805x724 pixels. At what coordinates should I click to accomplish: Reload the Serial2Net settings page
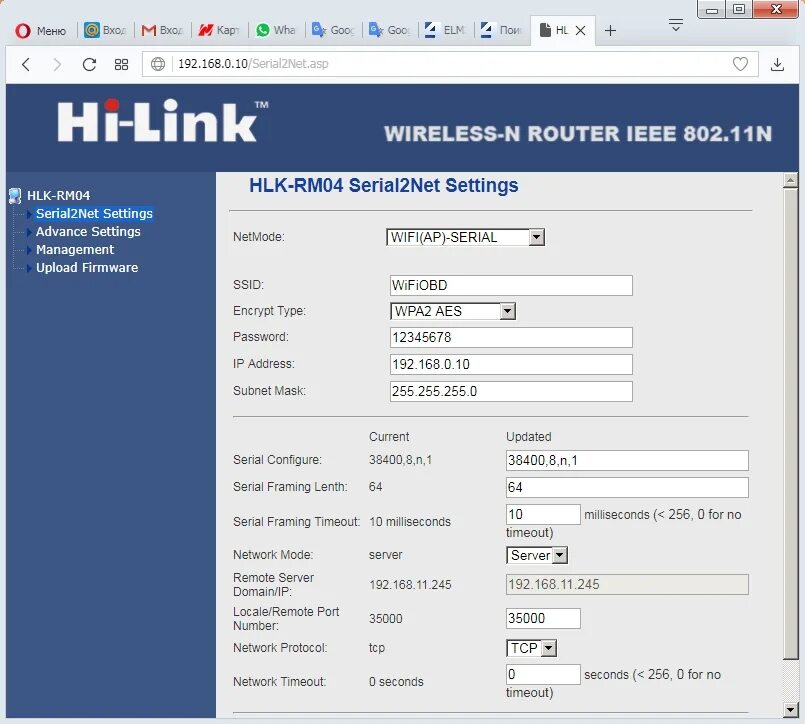click(x=89, y=64)
